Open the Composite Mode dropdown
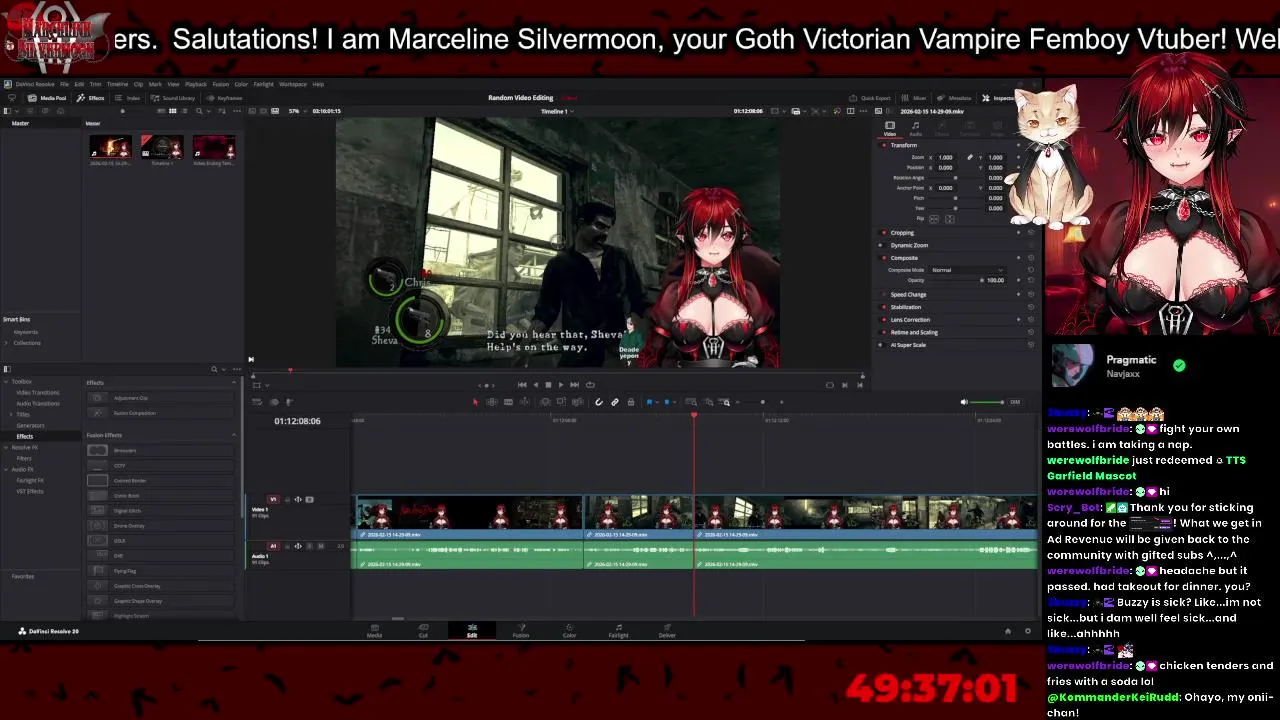The height and width of the screenshot is (720, 1280). 966,270
